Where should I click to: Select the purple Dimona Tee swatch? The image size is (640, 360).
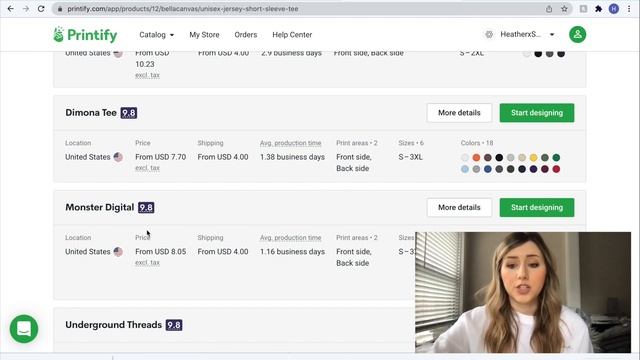click(533, 169)
